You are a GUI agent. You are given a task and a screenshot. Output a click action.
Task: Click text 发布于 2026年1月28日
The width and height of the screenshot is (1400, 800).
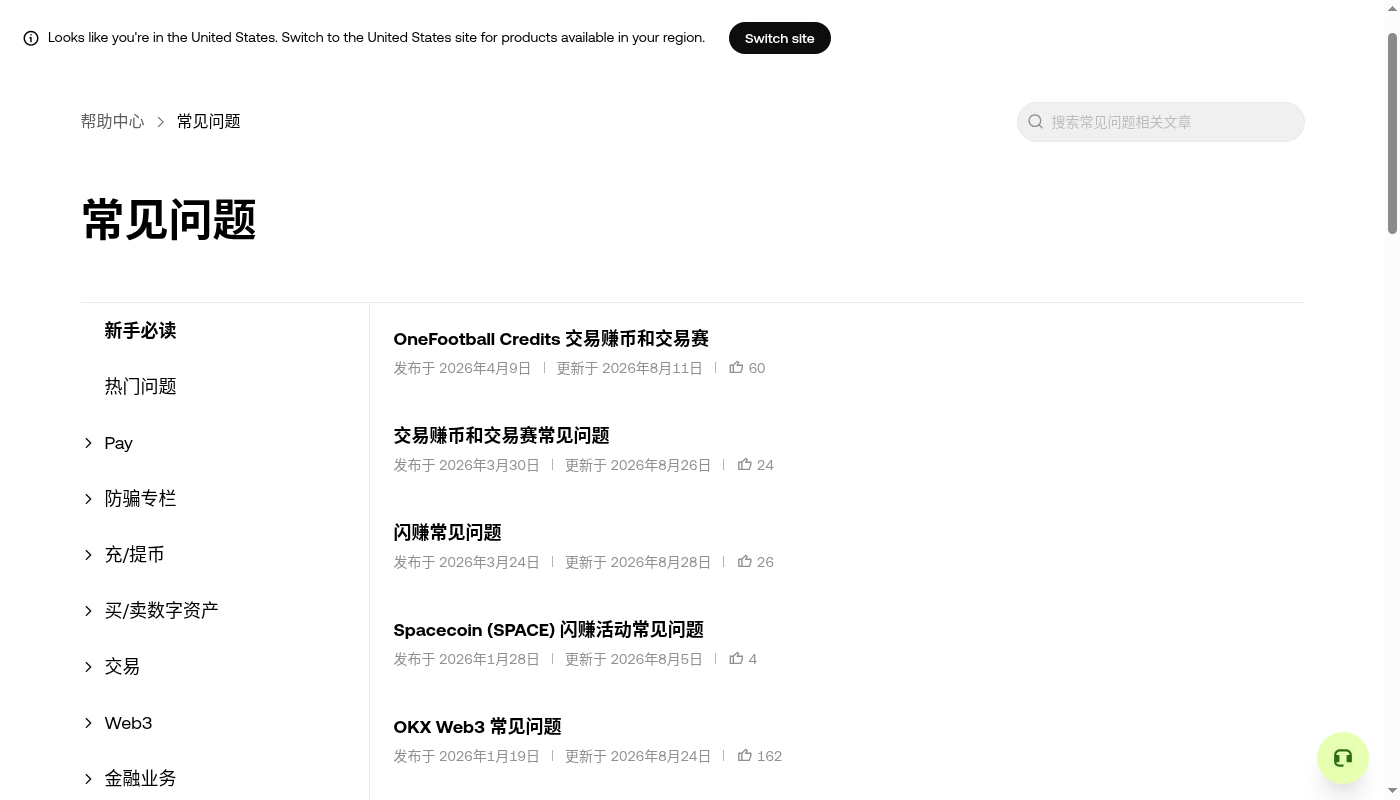tap(466, 659)
